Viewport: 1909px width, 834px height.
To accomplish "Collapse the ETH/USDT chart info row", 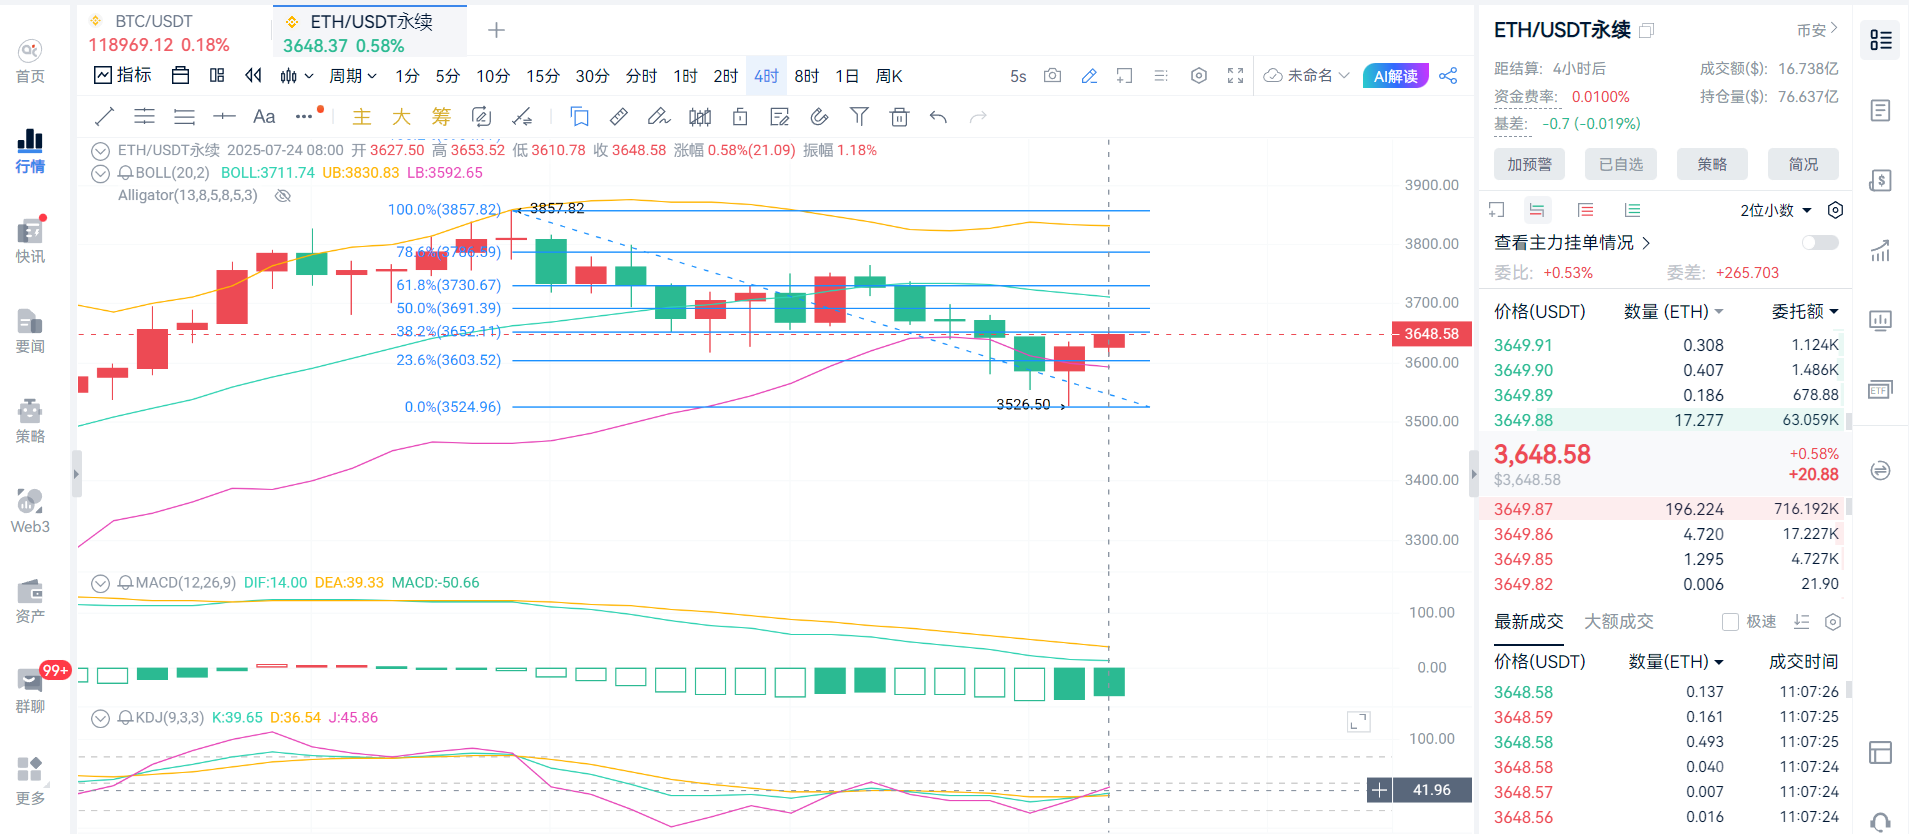I will pyautogui.click(x=100, y=151).
